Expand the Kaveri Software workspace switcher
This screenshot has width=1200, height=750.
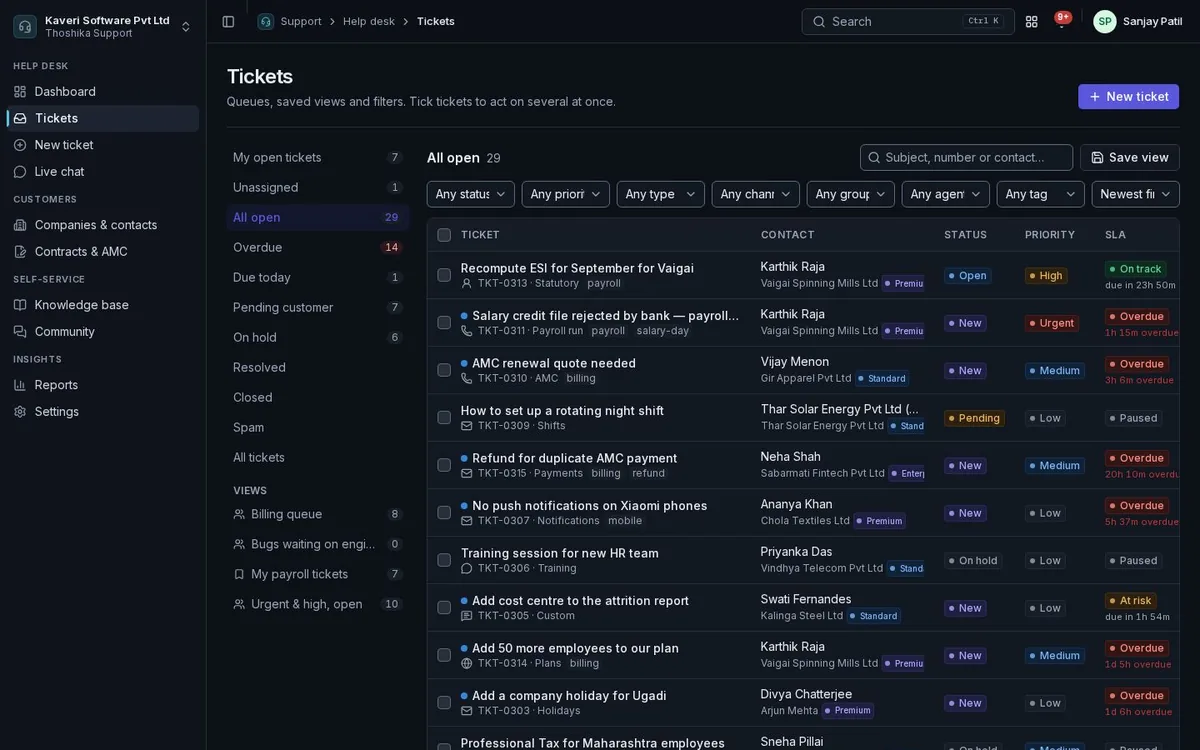[185, 26]
